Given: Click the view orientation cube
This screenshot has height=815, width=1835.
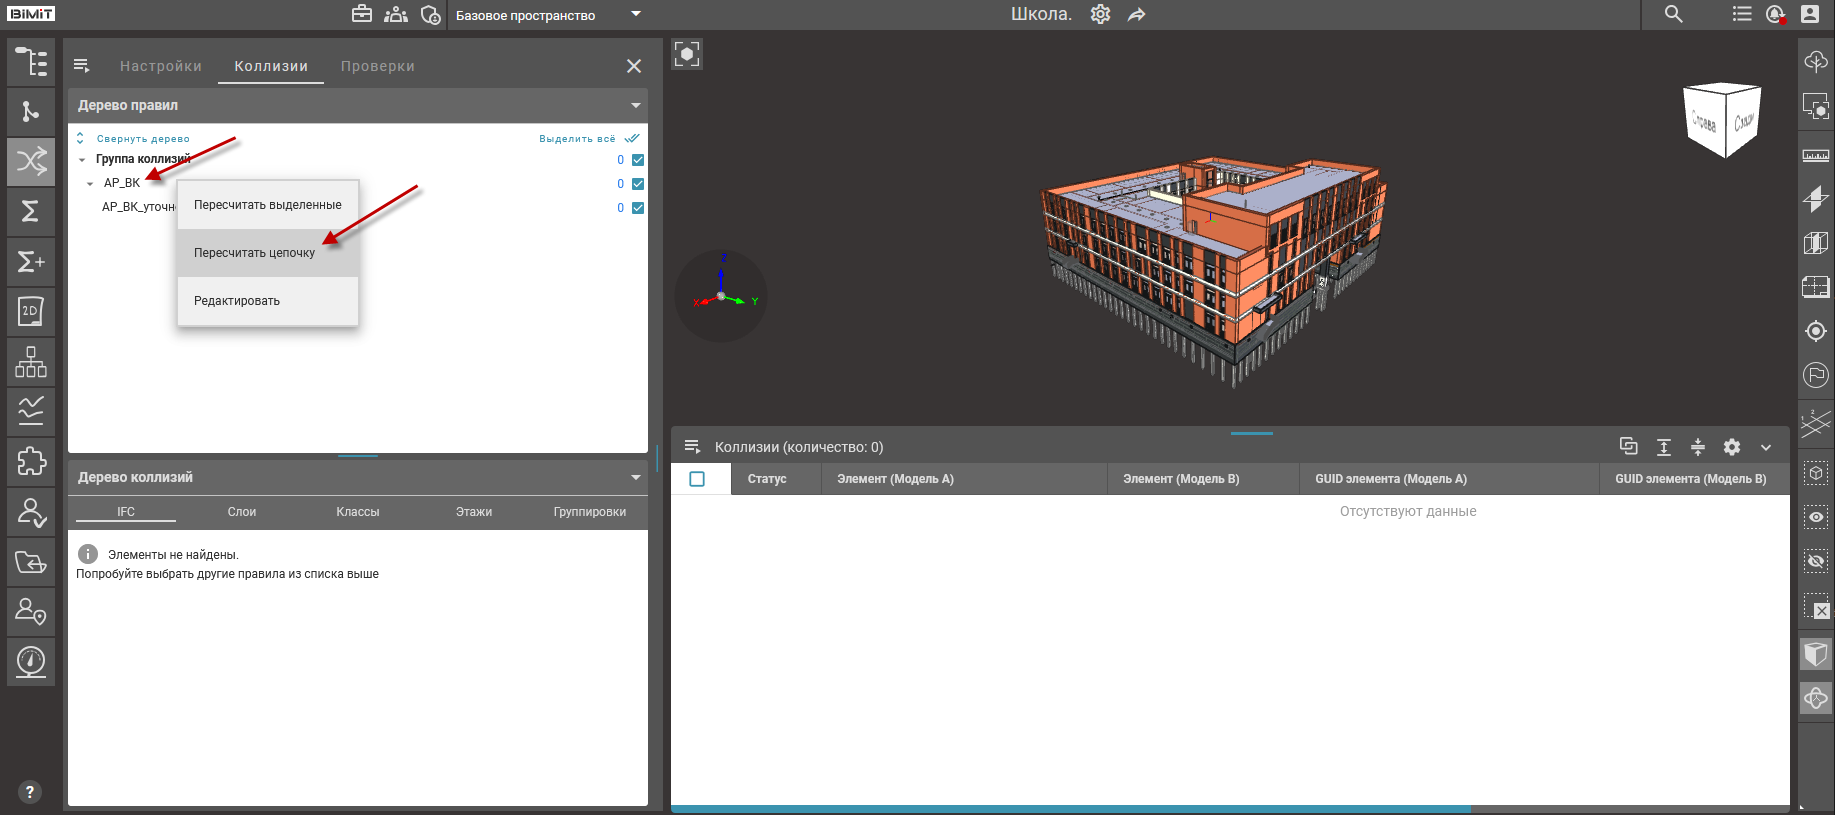Looking at the screenshot, I should click(x=1722, y=121).
